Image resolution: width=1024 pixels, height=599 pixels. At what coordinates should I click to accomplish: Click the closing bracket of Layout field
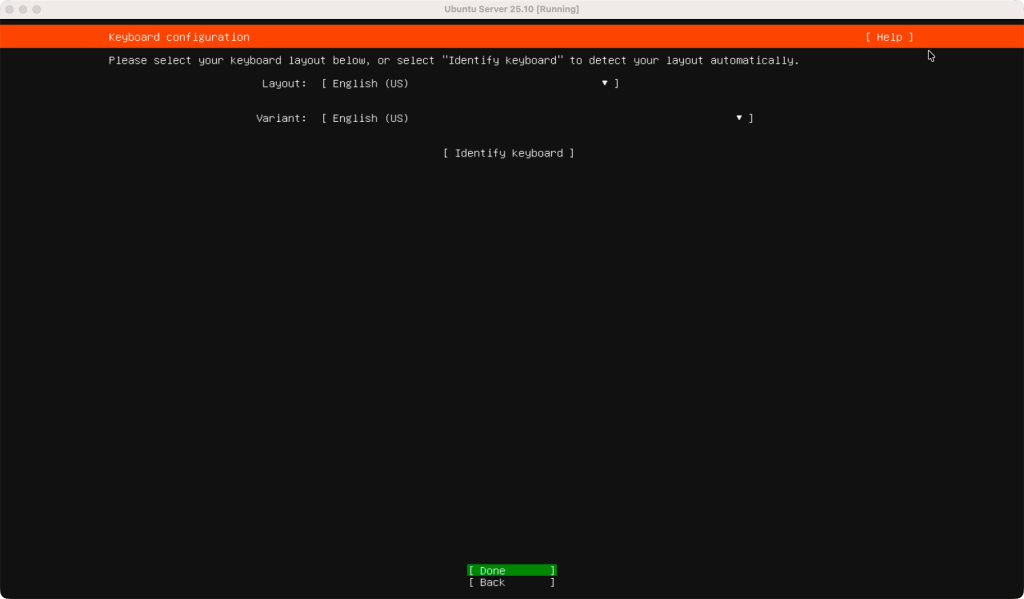pos(617,83)
